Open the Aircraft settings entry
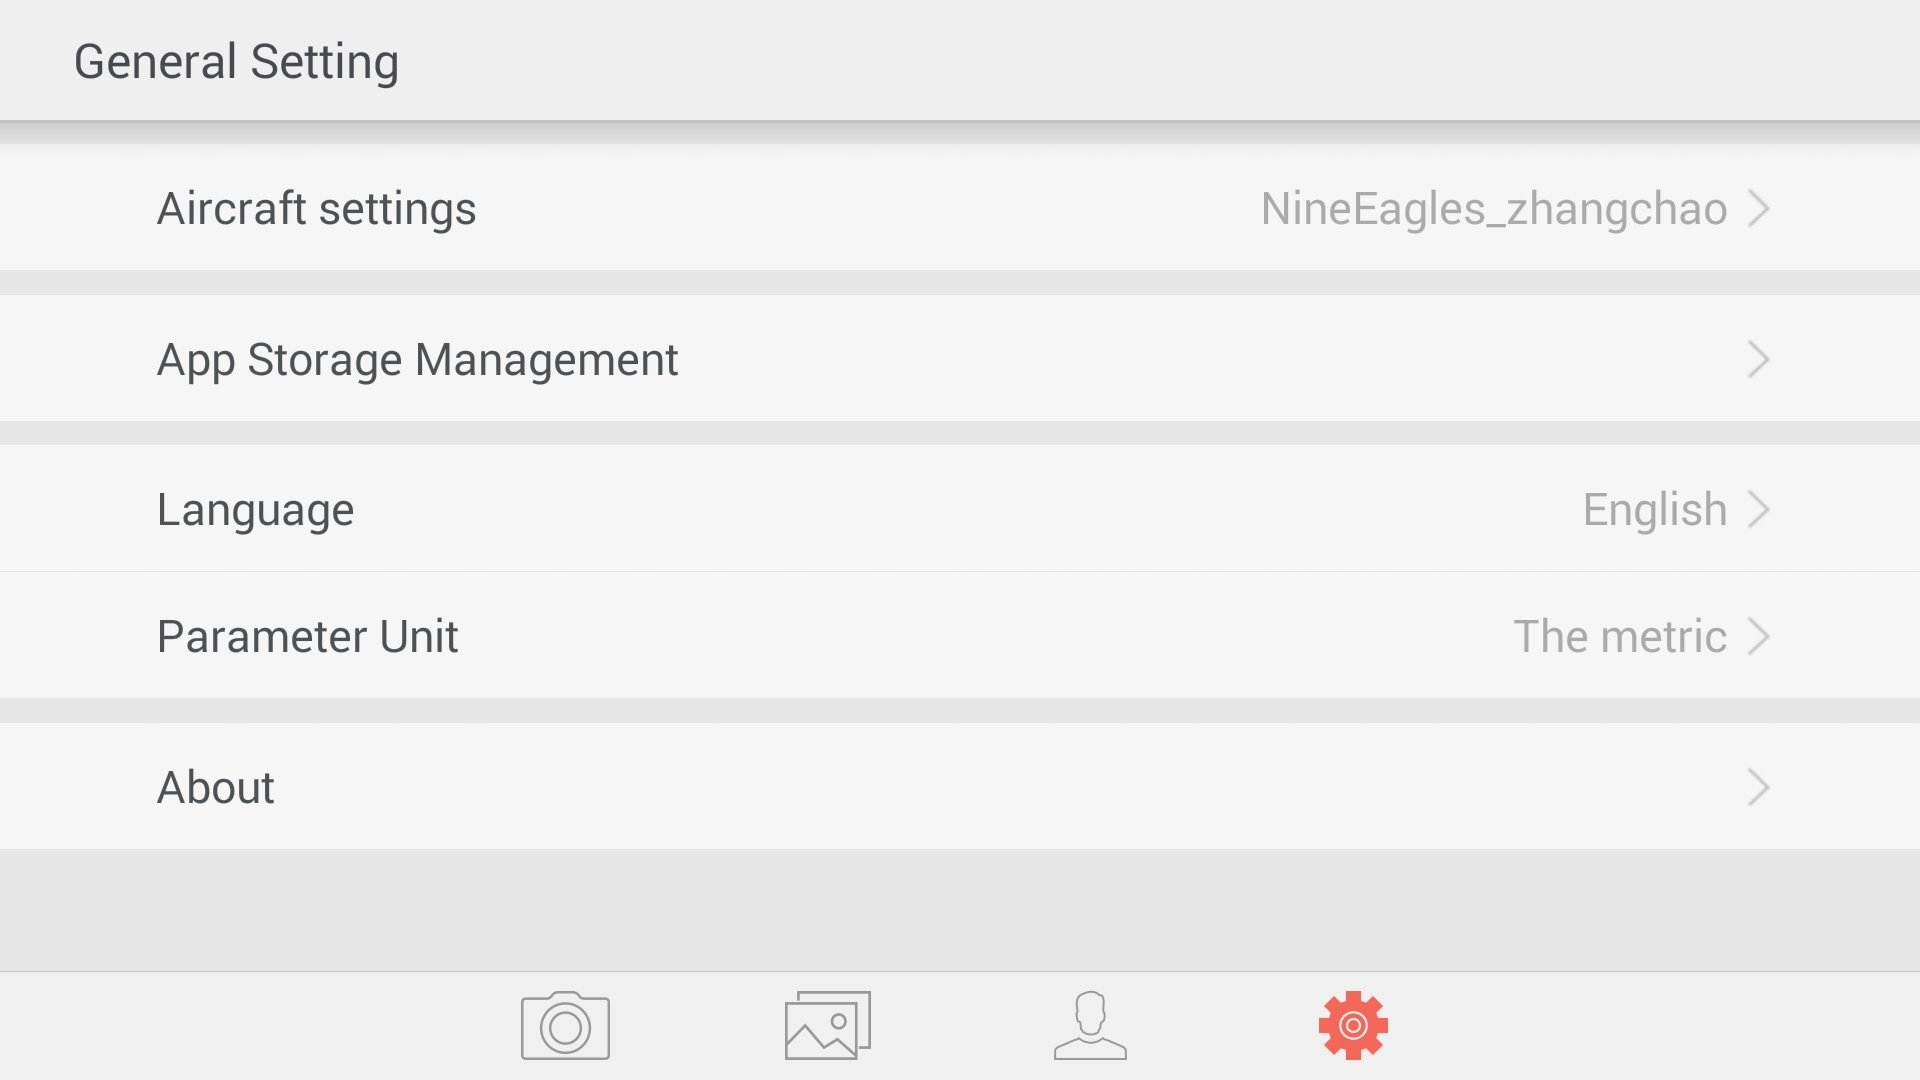 [960, 208]
